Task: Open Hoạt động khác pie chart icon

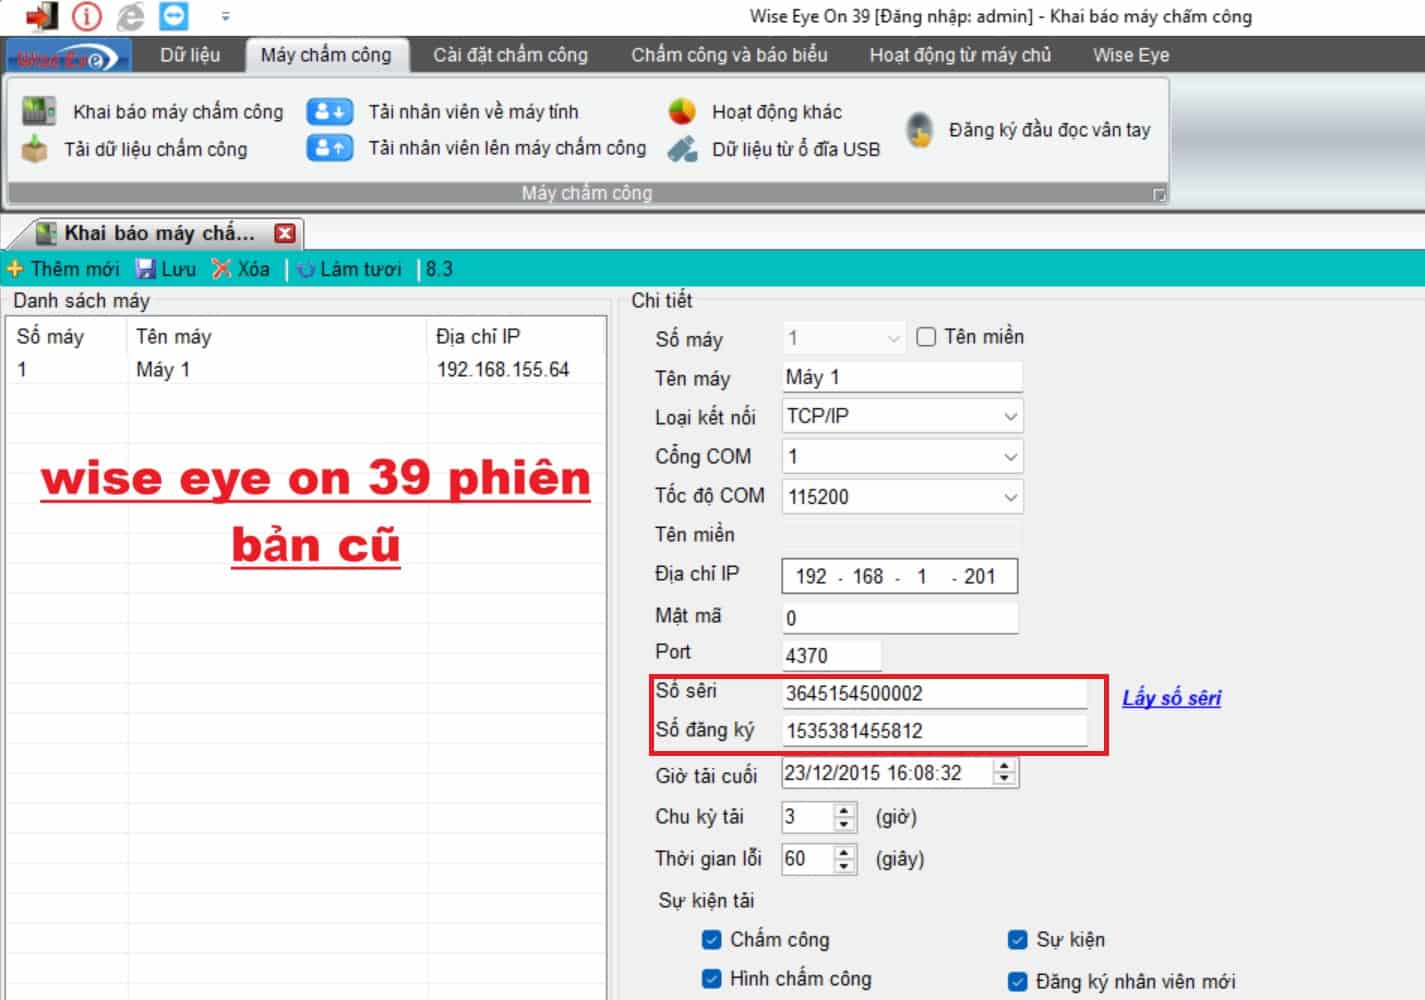Action: 682,111
